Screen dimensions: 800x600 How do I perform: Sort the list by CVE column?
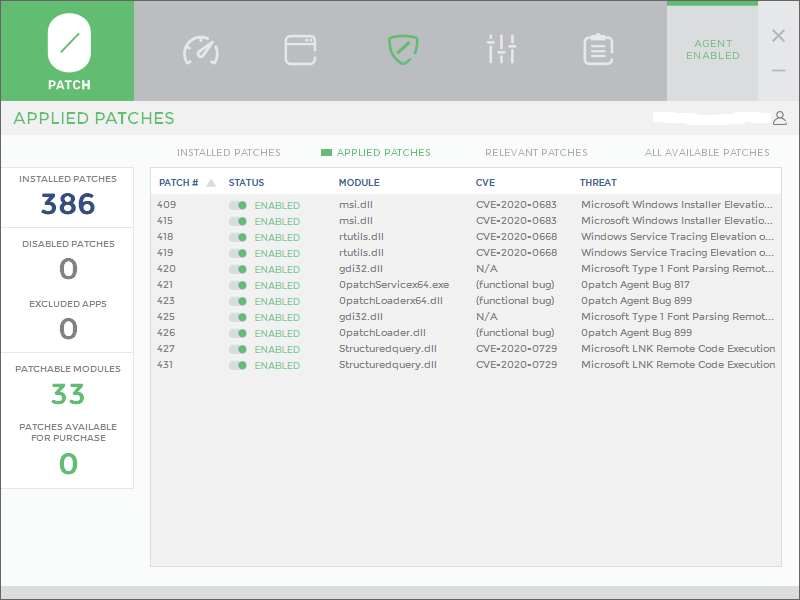pos(485,183)
